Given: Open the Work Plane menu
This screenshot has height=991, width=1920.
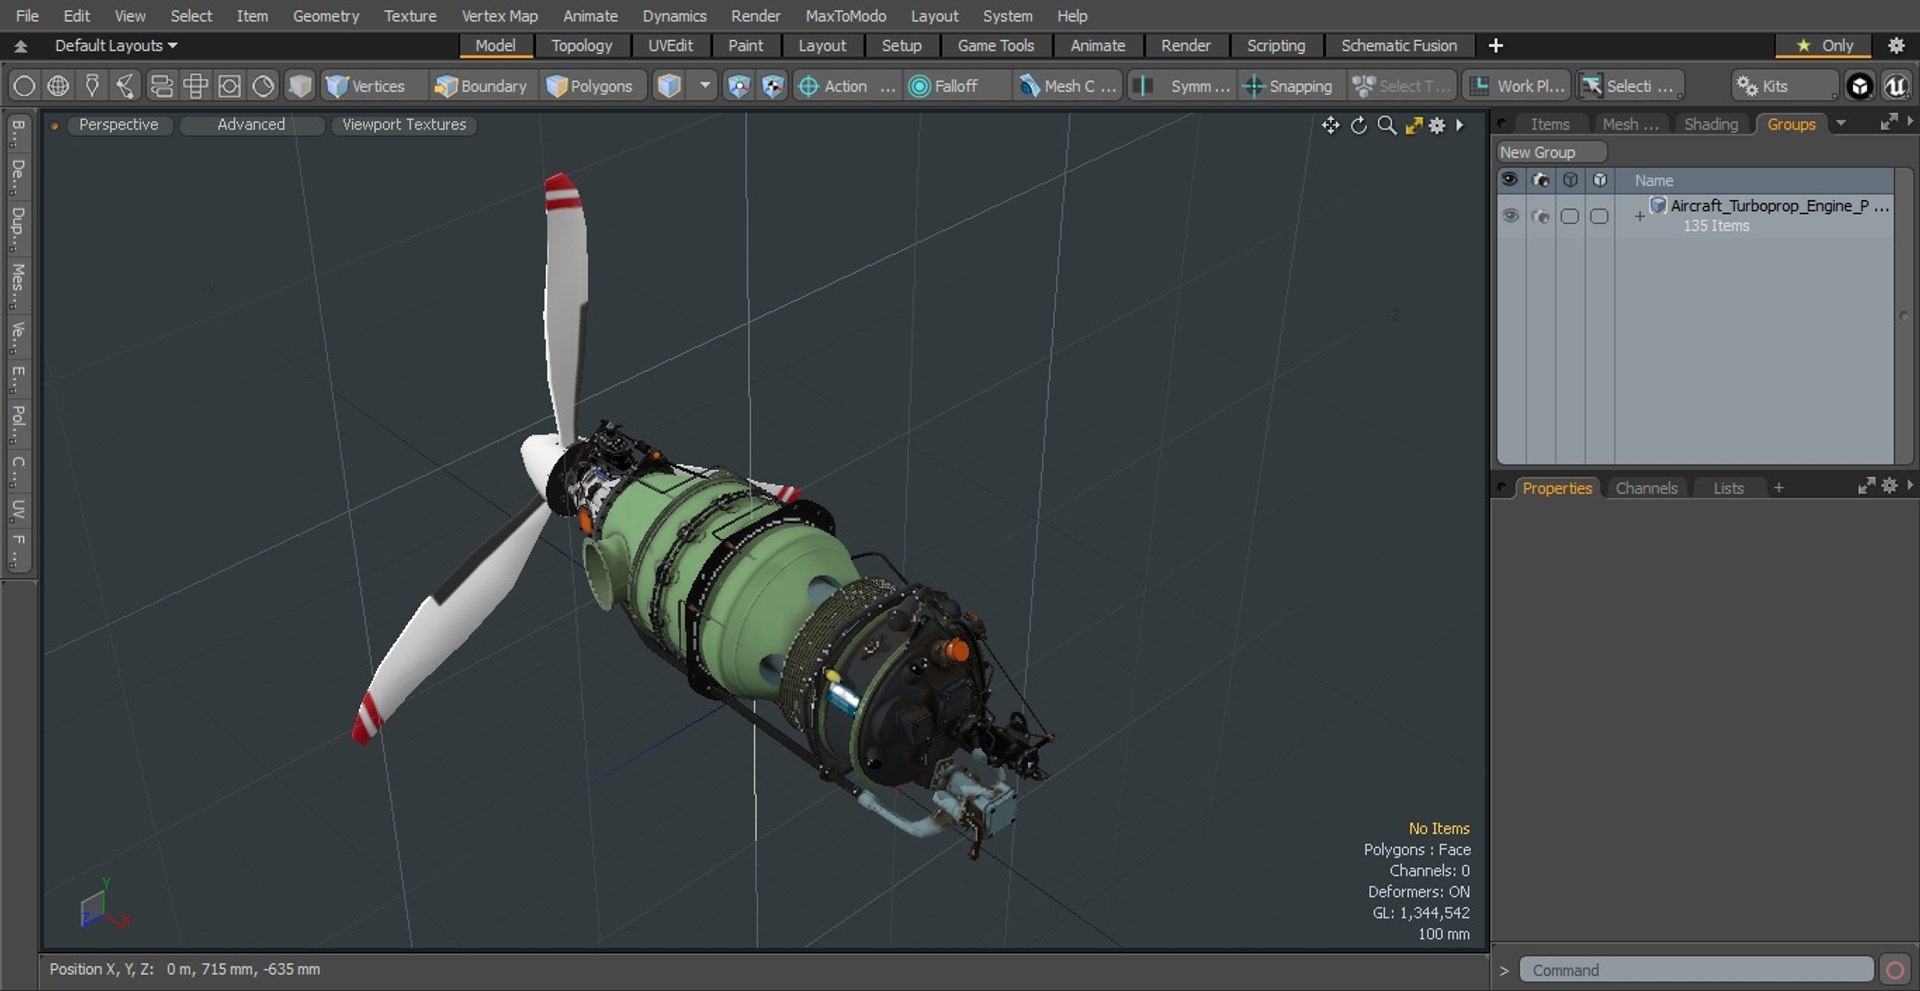Looking at the screenshot, I should pos(1517,86).
